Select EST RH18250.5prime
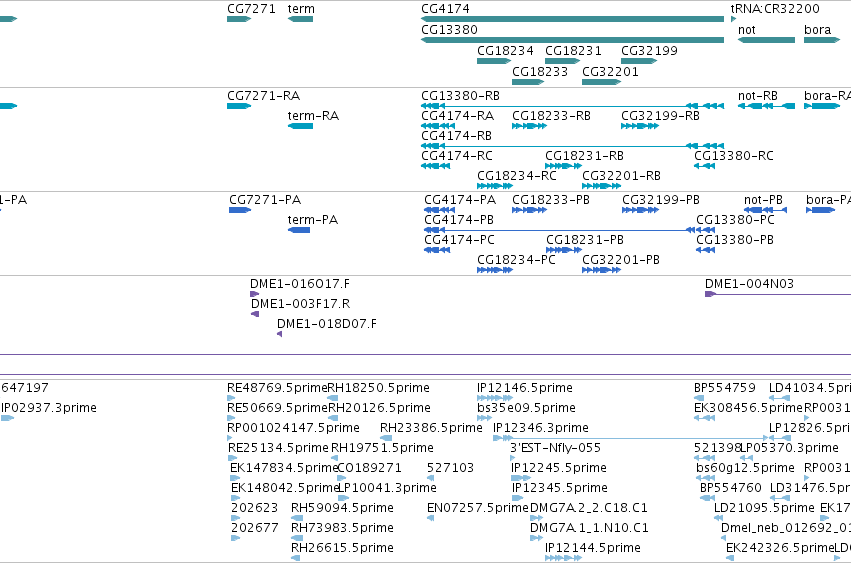This screenshot has width=851, height=563. point(379,389)
